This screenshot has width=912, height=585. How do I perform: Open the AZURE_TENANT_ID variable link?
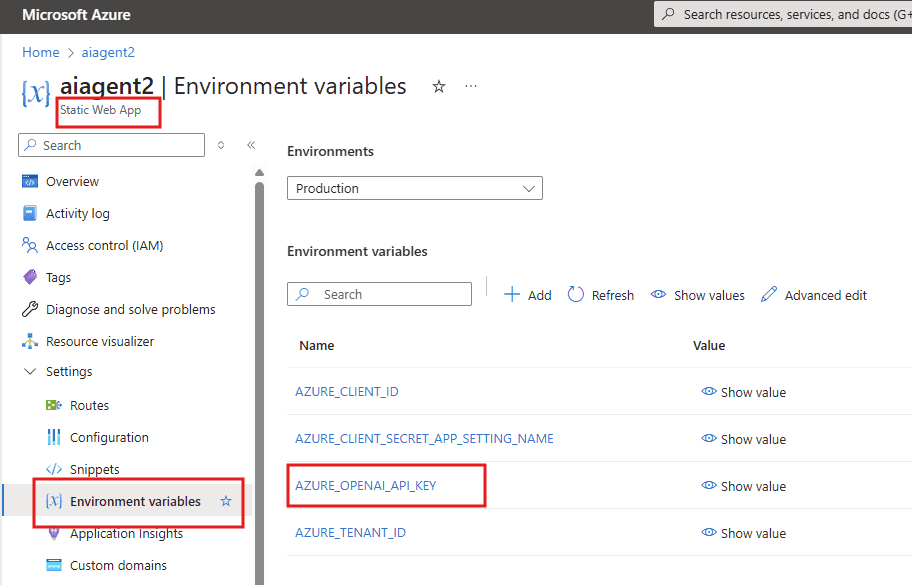(350, 533)
